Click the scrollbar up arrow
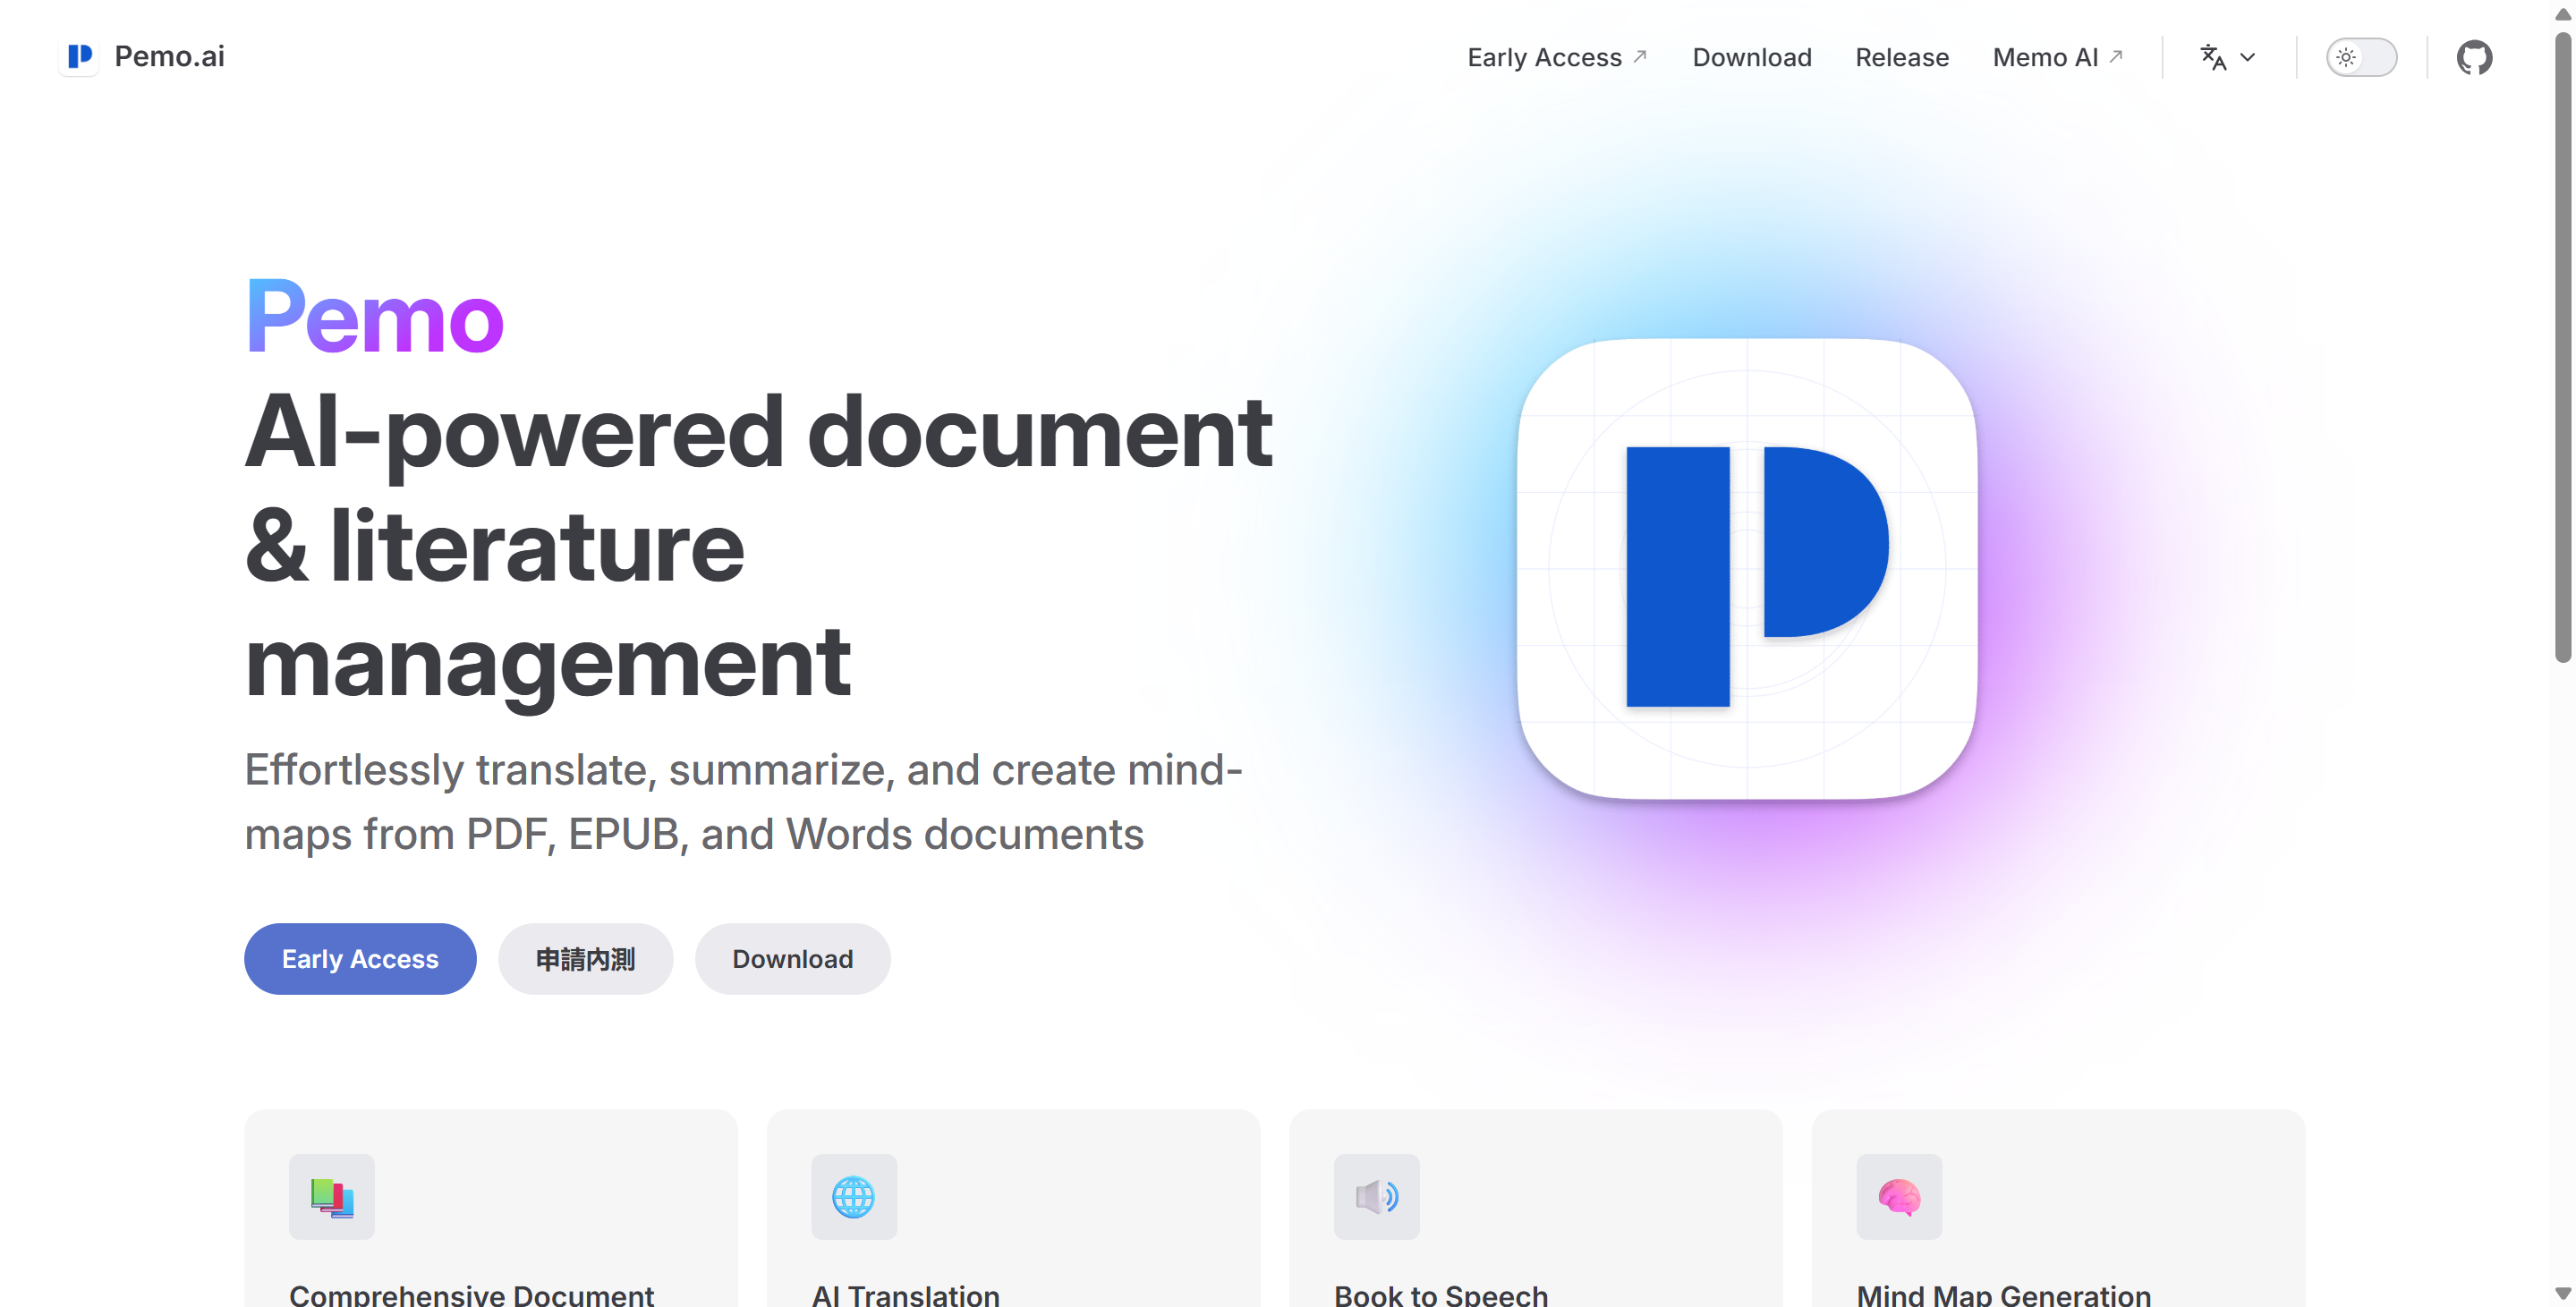Viewport: 2576px width, 1307px height. pyautogui.click(x=2562, y=14)
